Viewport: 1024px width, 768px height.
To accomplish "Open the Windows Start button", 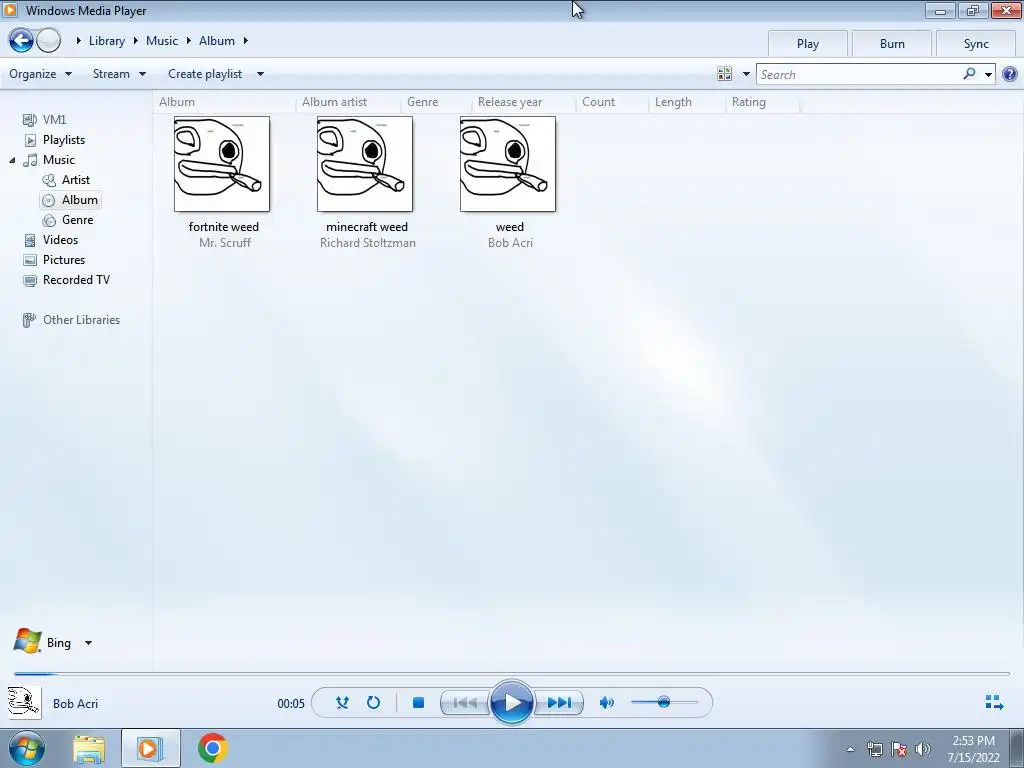I will (x=27, y=748).
